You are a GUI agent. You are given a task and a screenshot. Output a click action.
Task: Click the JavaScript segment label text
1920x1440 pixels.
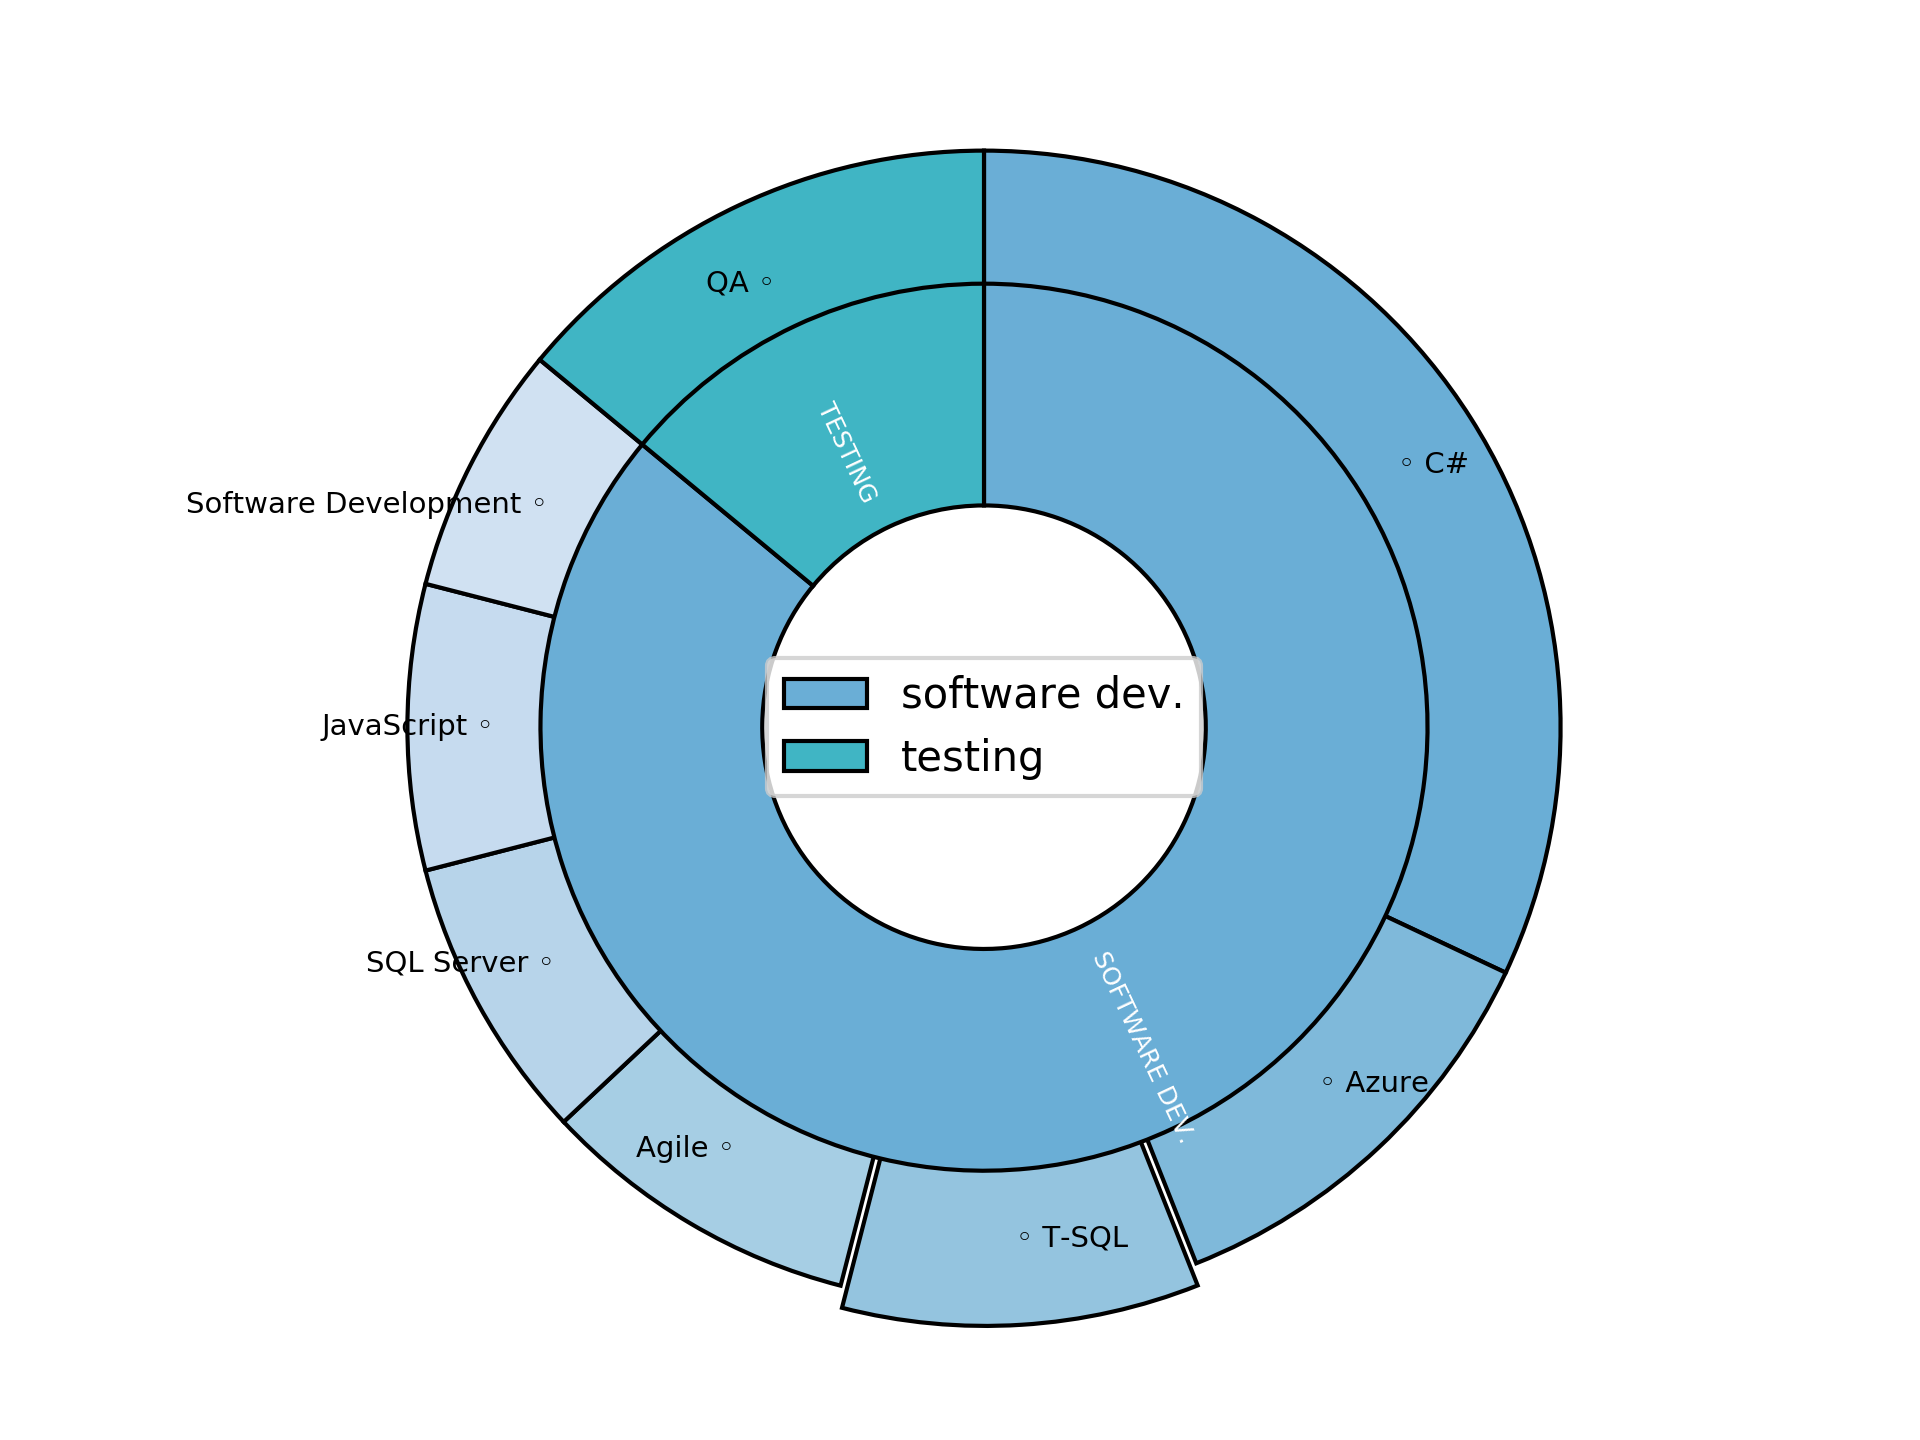click(393, 726)
